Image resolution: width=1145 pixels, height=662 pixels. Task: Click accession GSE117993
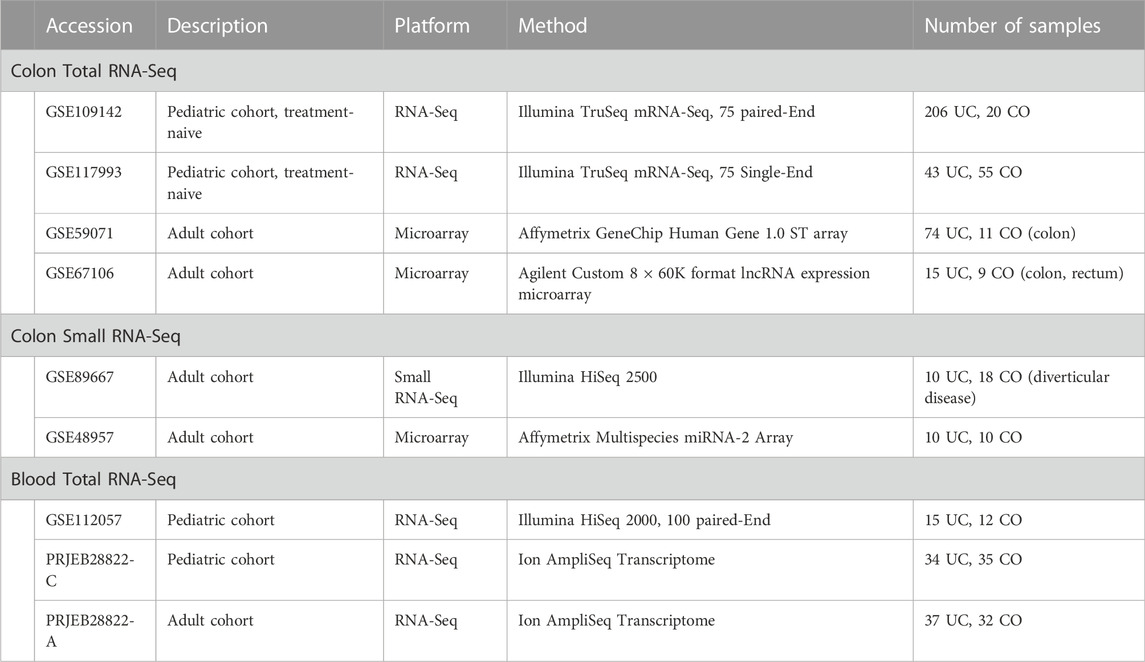point(84,172)
